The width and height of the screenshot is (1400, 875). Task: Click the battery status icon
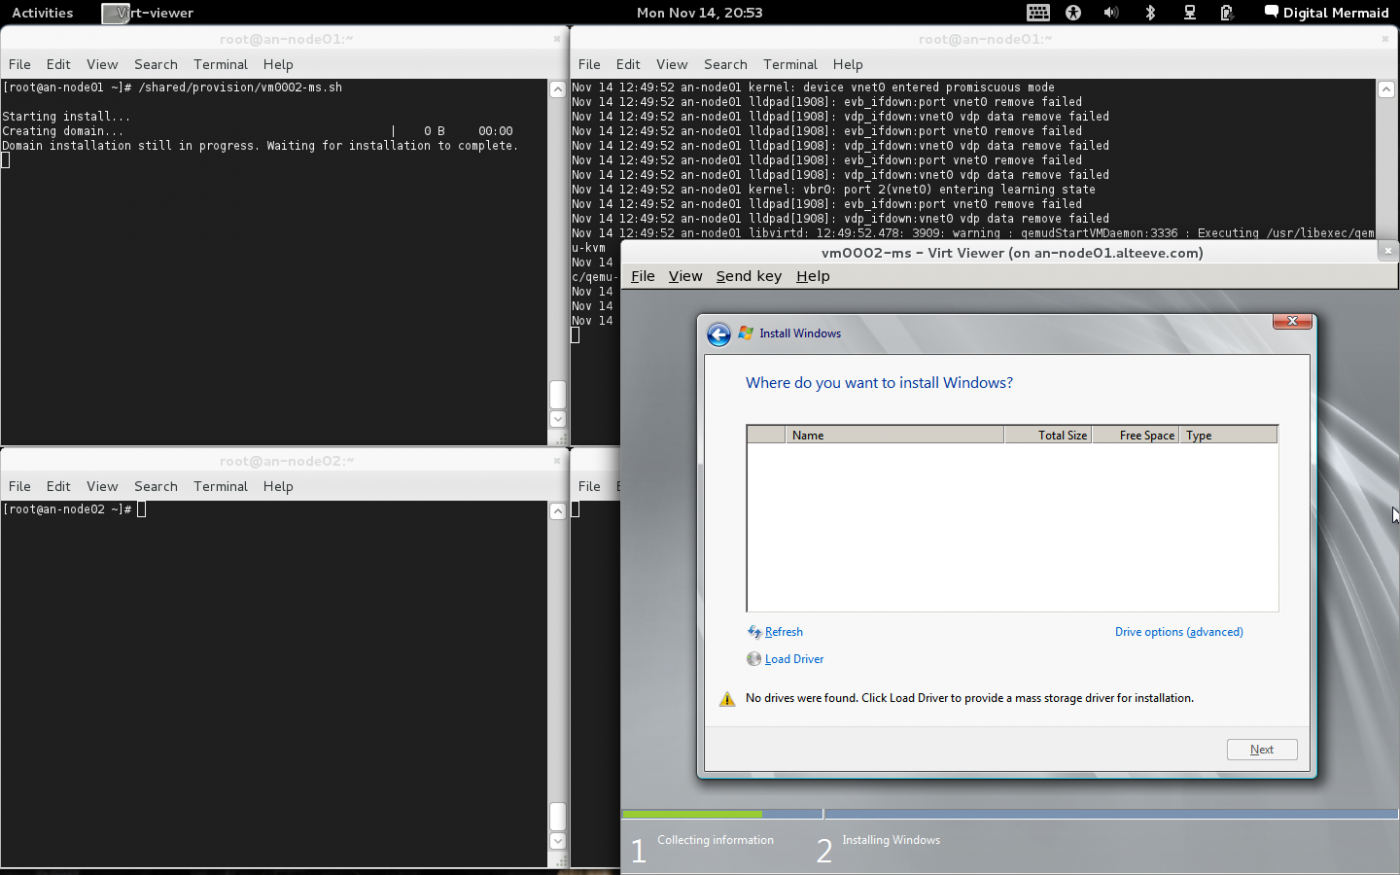click(x=1226, y=13)
